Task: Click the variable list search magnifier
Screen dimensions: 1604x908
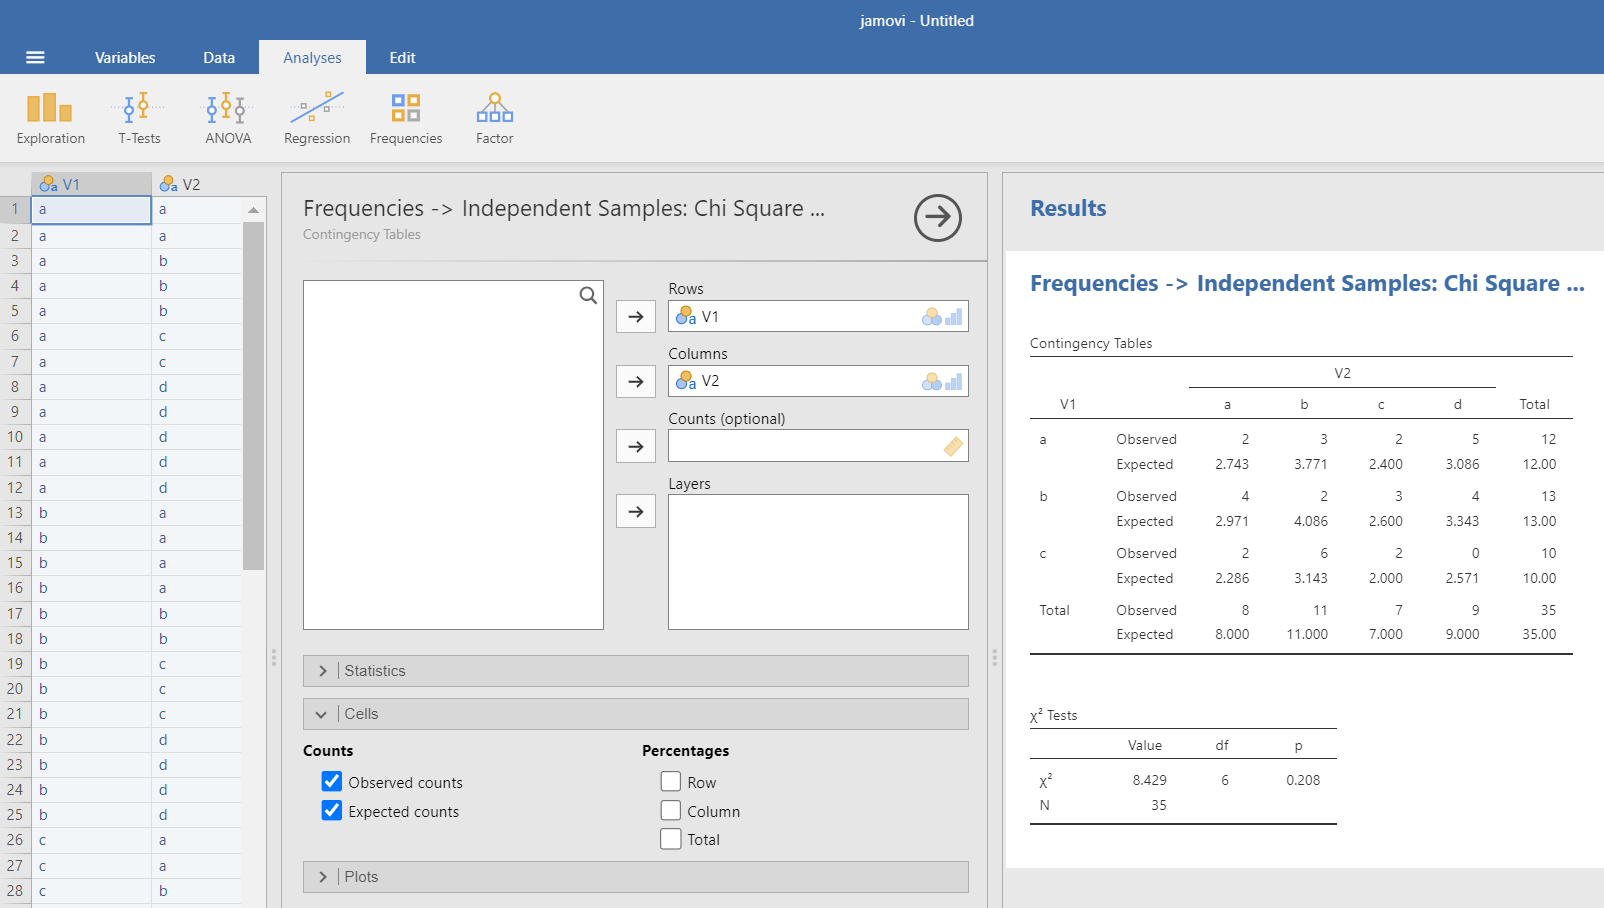Action: click(x=588, y=295)
